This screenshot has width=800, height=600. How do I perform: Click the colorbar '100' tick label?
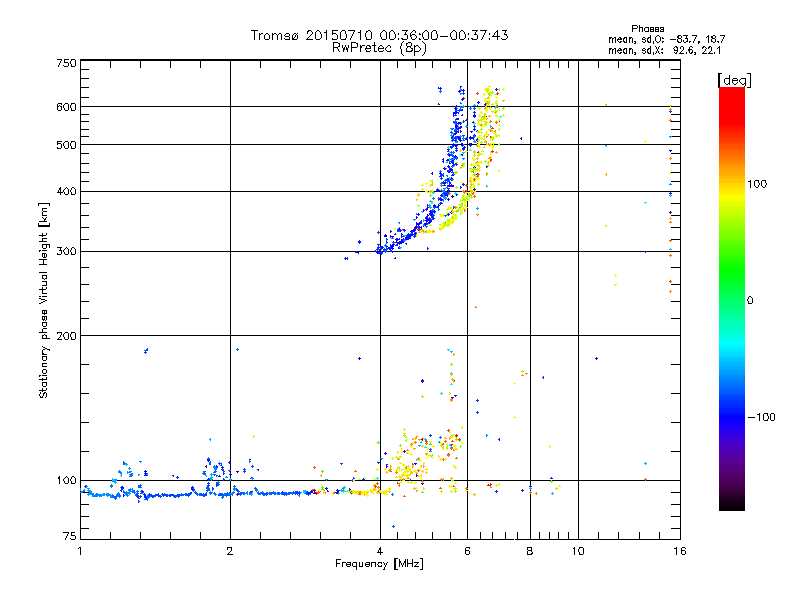(757, 184)
